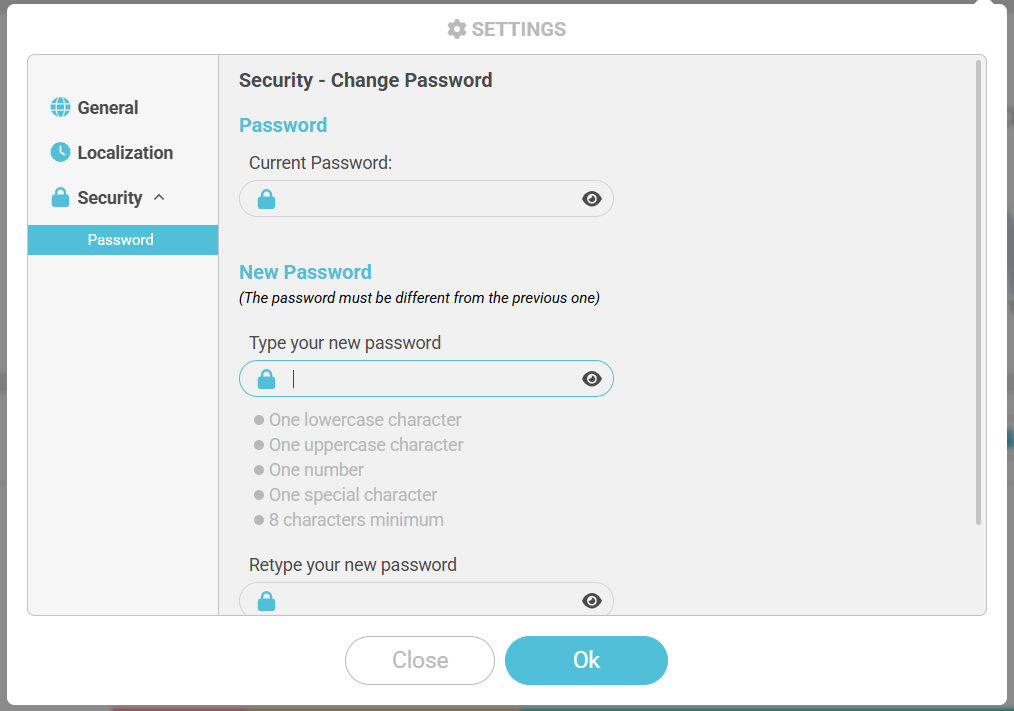
Task: Click the lock icon beside Security
Action: (x=61, y=198)
